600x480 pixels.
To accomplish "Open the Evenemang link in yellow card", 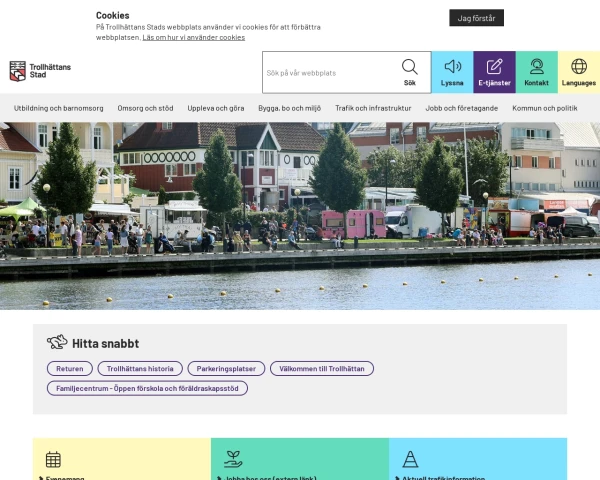I will 65,478.
